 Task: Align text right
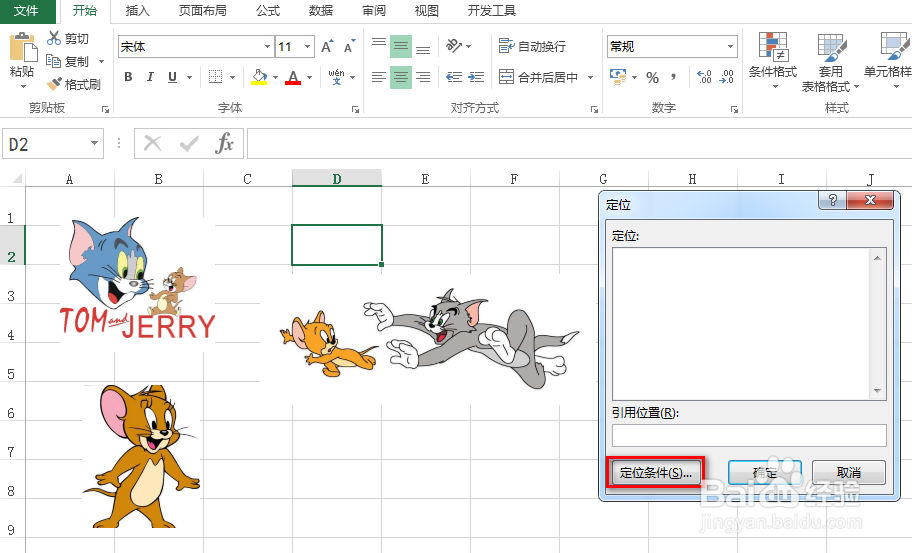[423, 77]
